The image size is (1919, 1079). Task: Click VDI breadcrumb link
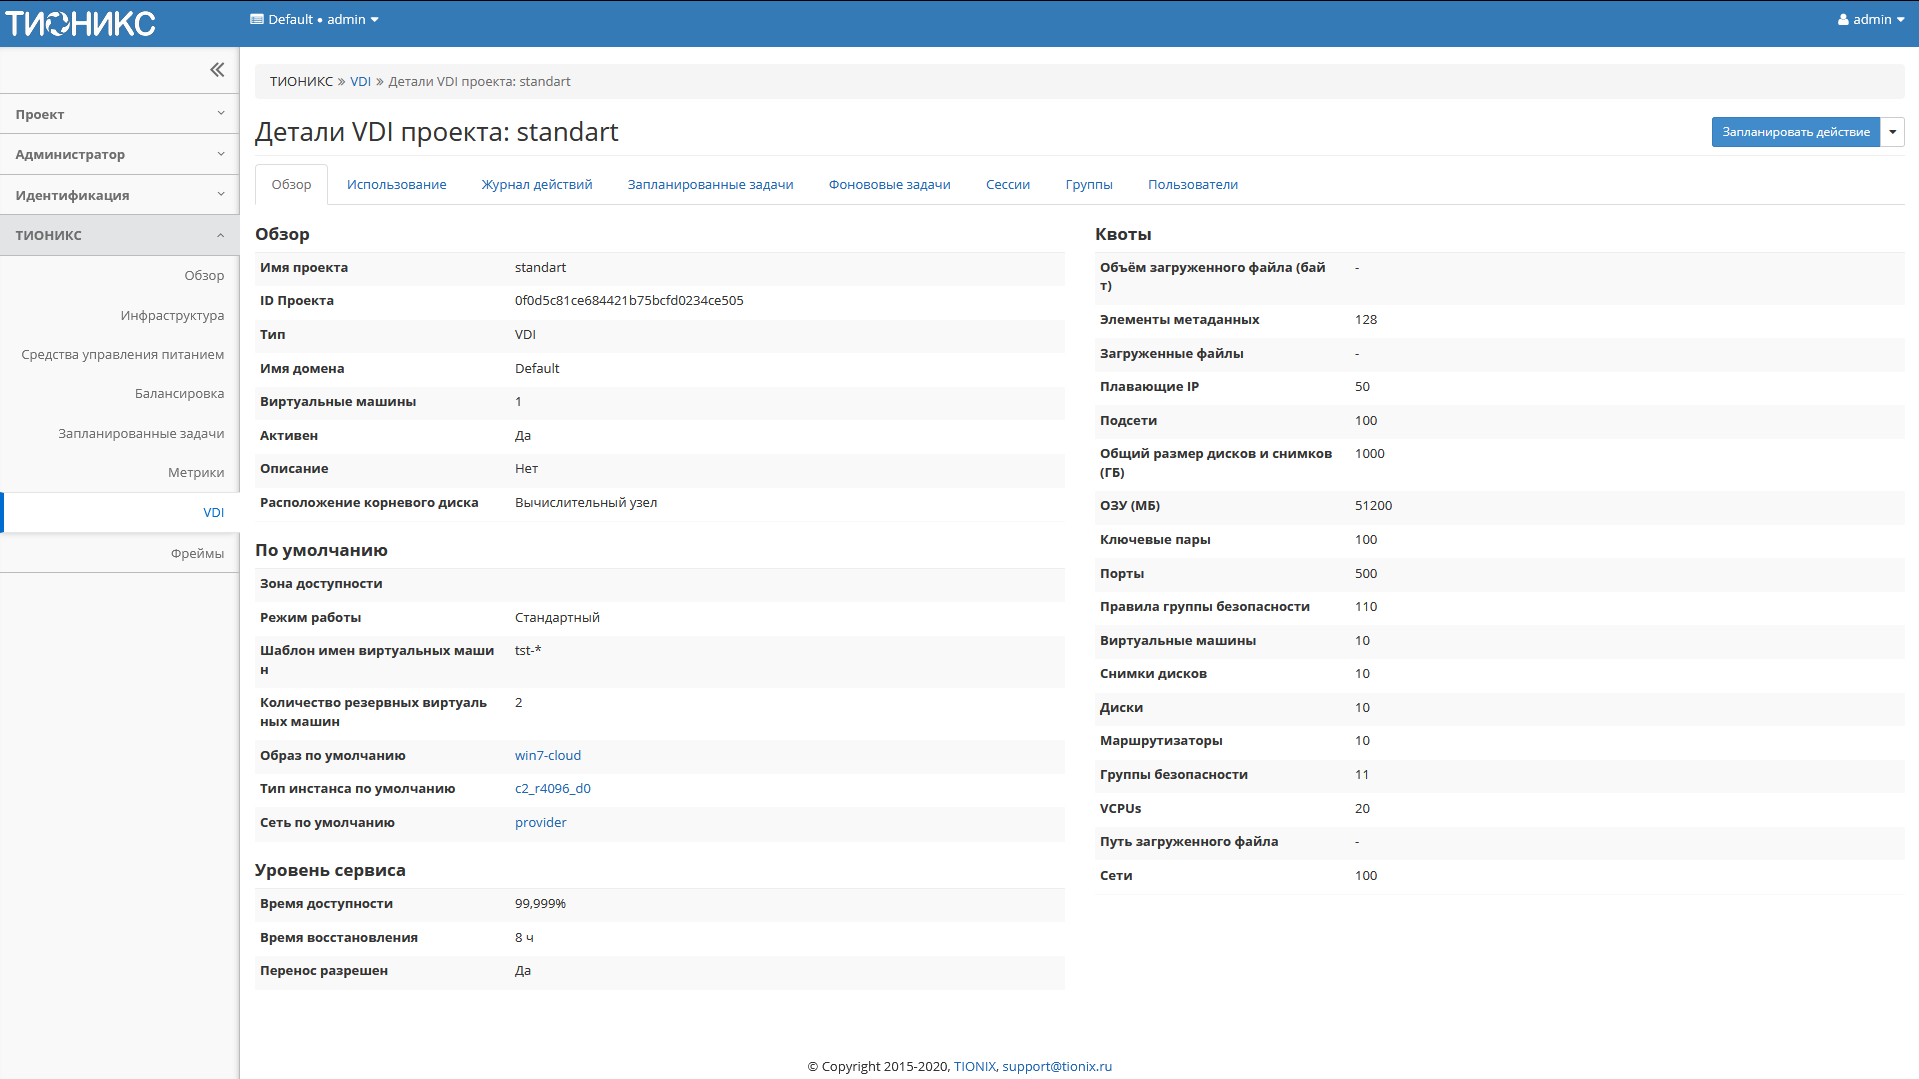point(360,81)
